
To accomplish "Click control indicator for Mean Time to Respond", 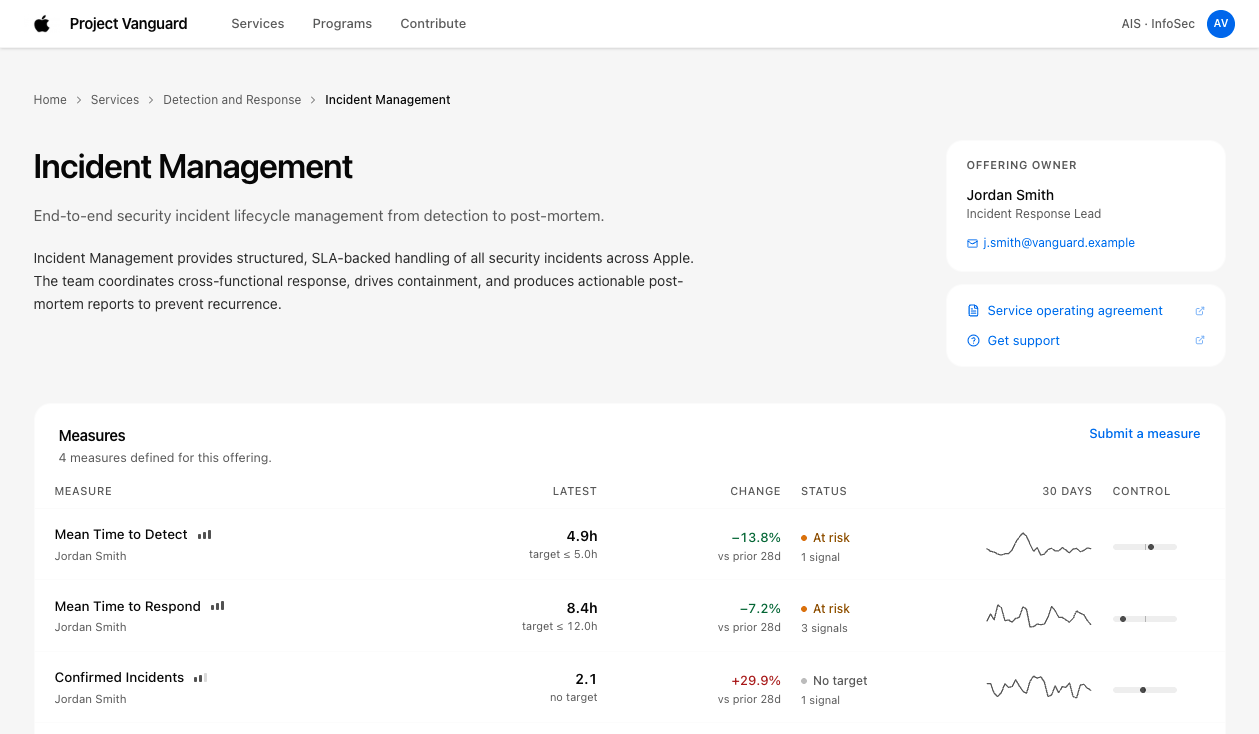I will coord(1145,619).
